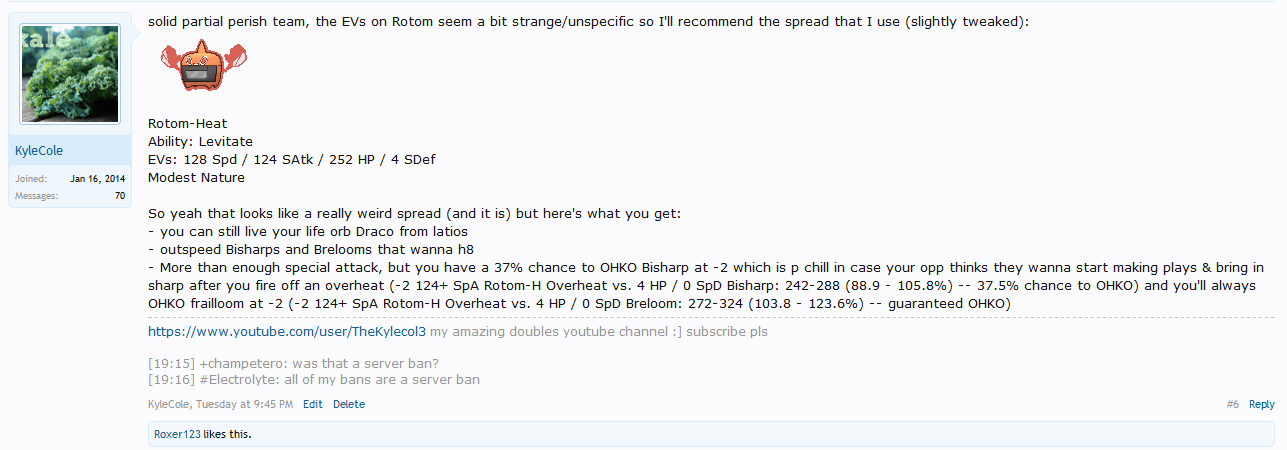Click the Modest Nature line

[196, 178]
